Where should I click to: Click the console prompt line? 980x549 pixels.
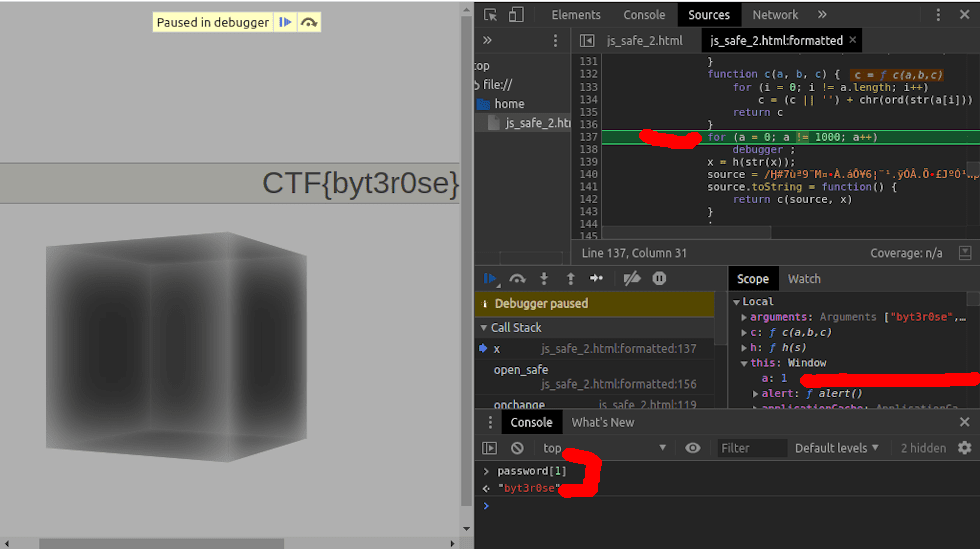pyautogui.click(x=725, y=506)
